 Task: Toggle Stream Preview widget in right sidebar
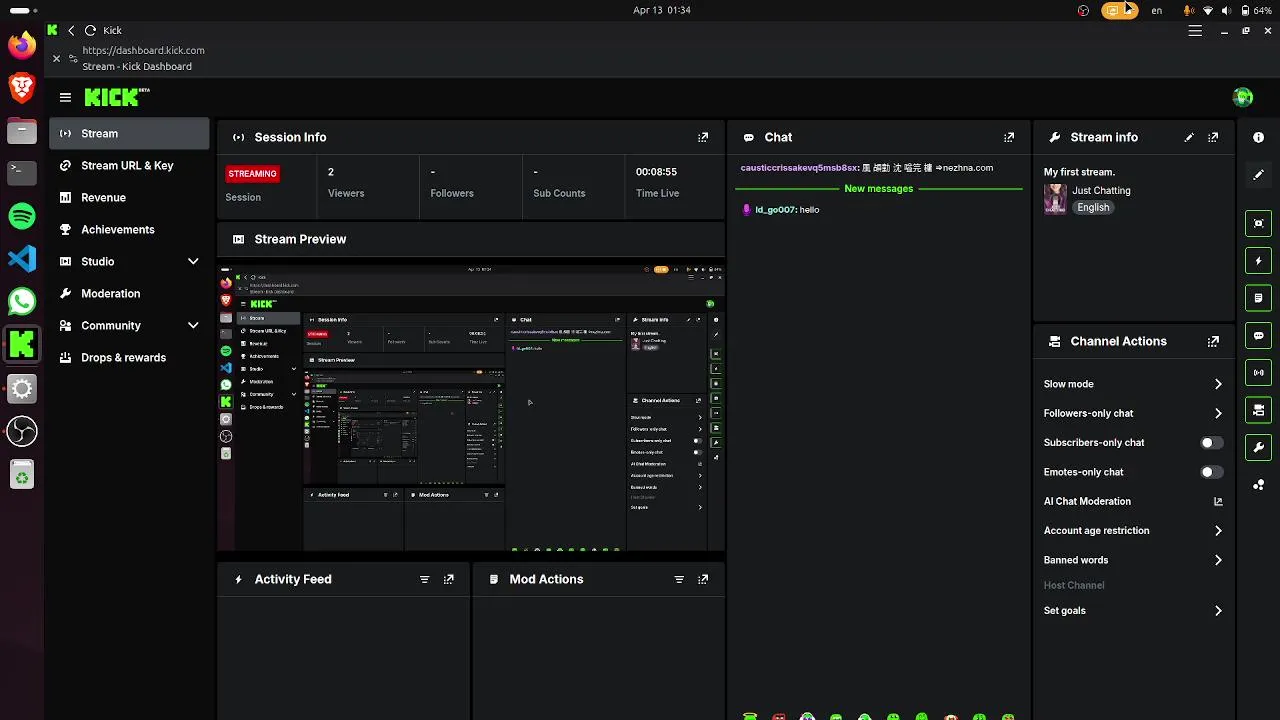(1258, 223)
